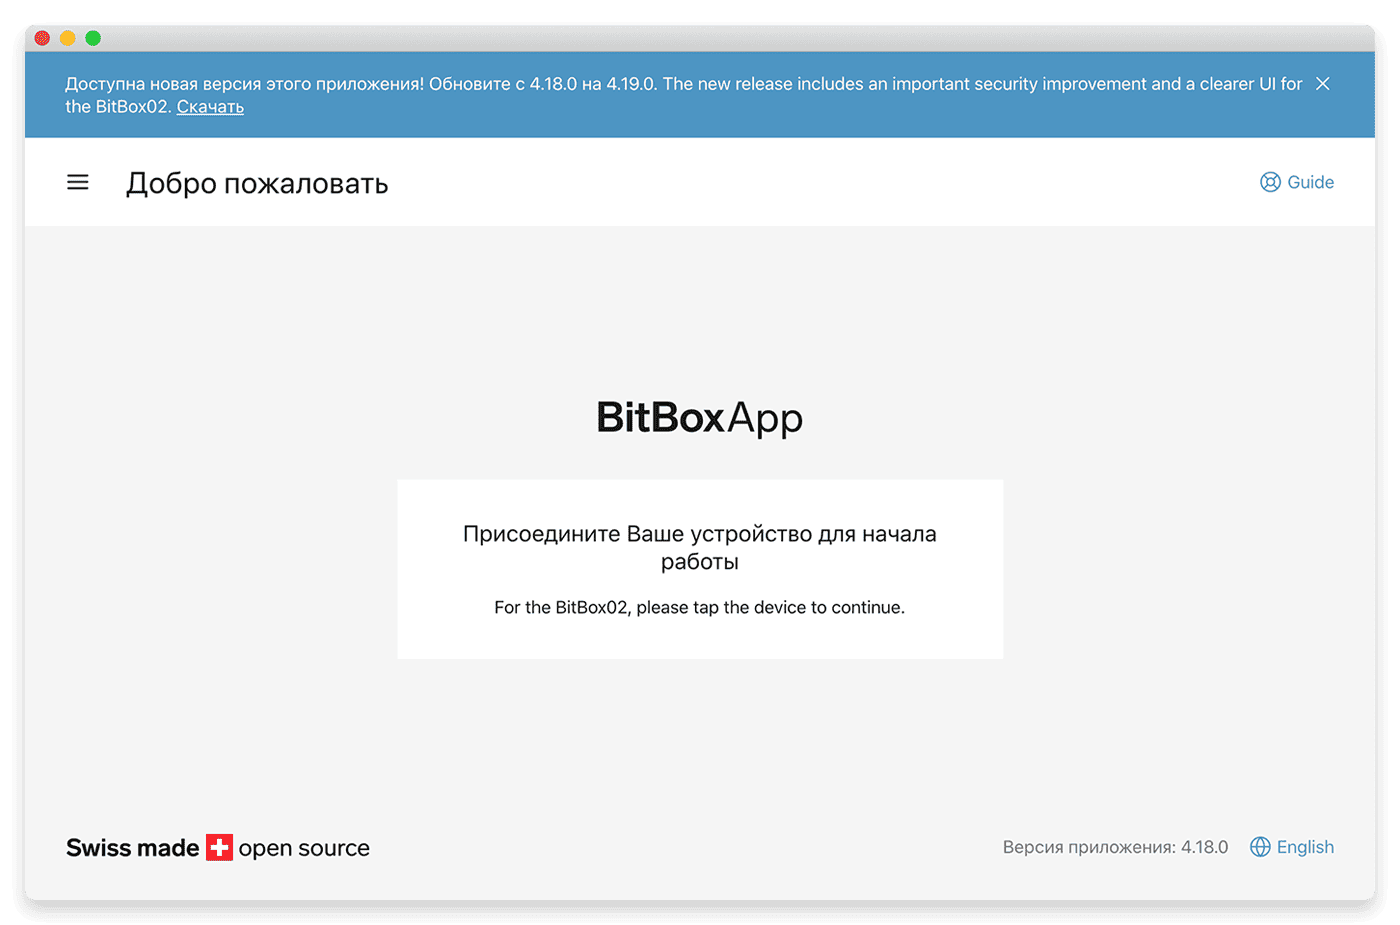Viewport: 1400px width, 925px height.
Task: Open the Guide help panel
Action: click(x=1297, y=182)
